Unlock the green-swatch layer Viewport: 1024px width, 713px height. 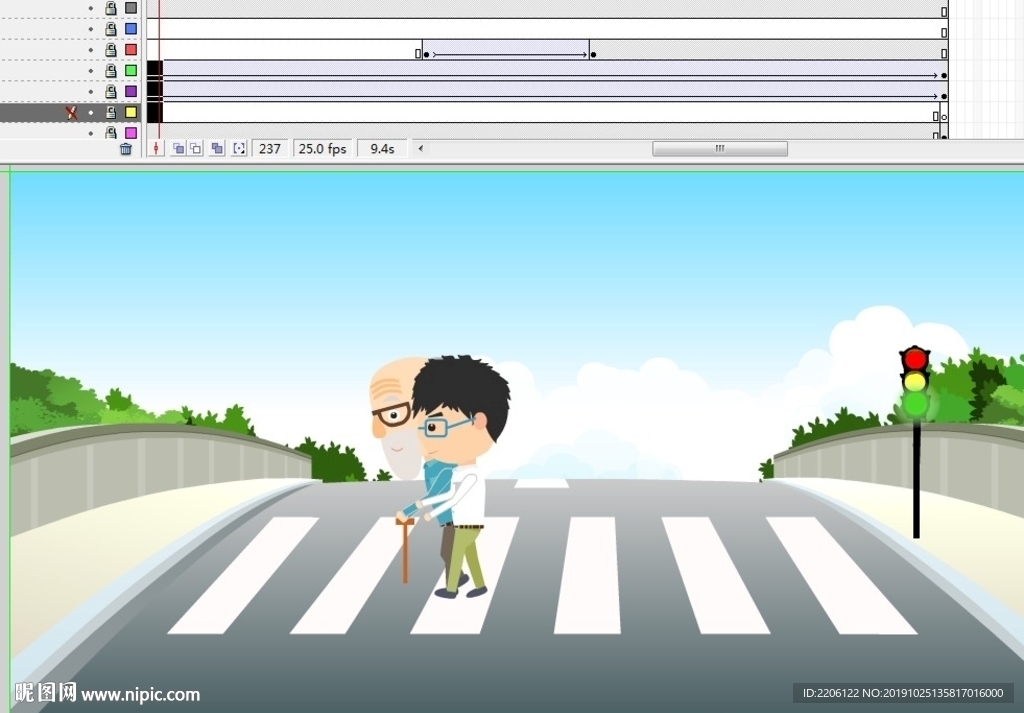pos(111,71)
